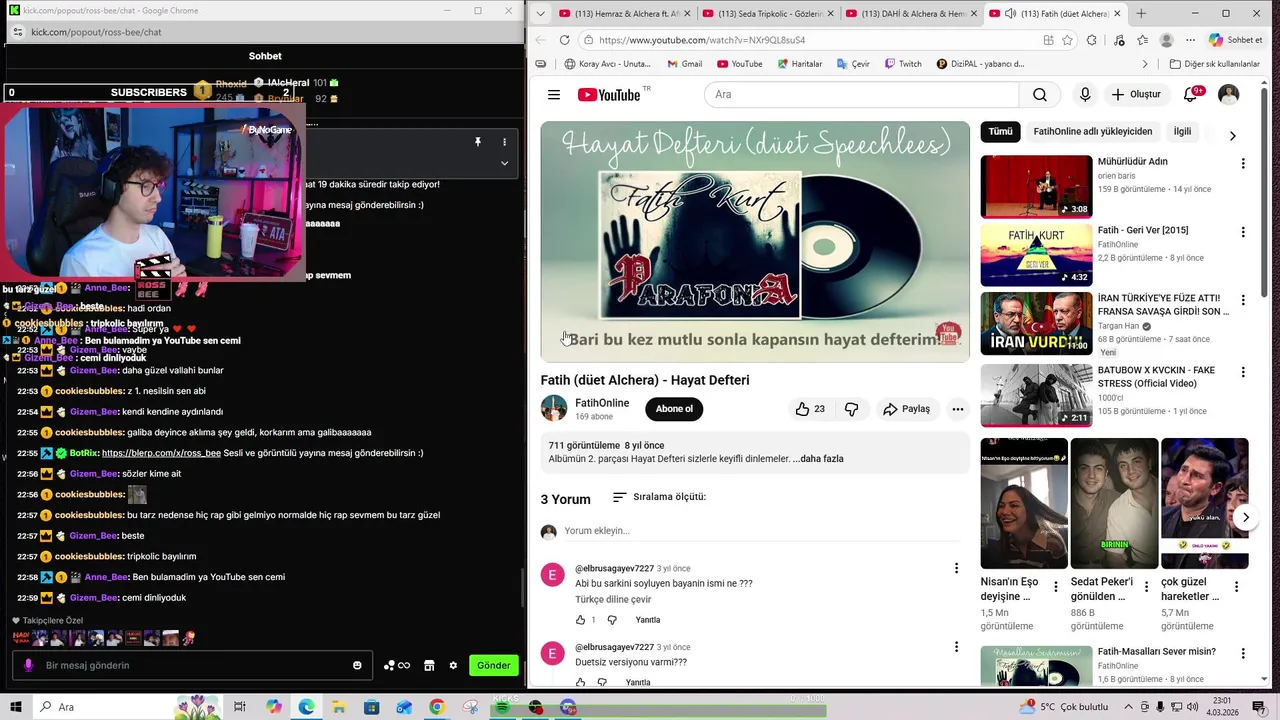Open the Gmail bookmark
Image resolution: width=1280 pixels, height=720 pixels.
click(x=684, y=64)
